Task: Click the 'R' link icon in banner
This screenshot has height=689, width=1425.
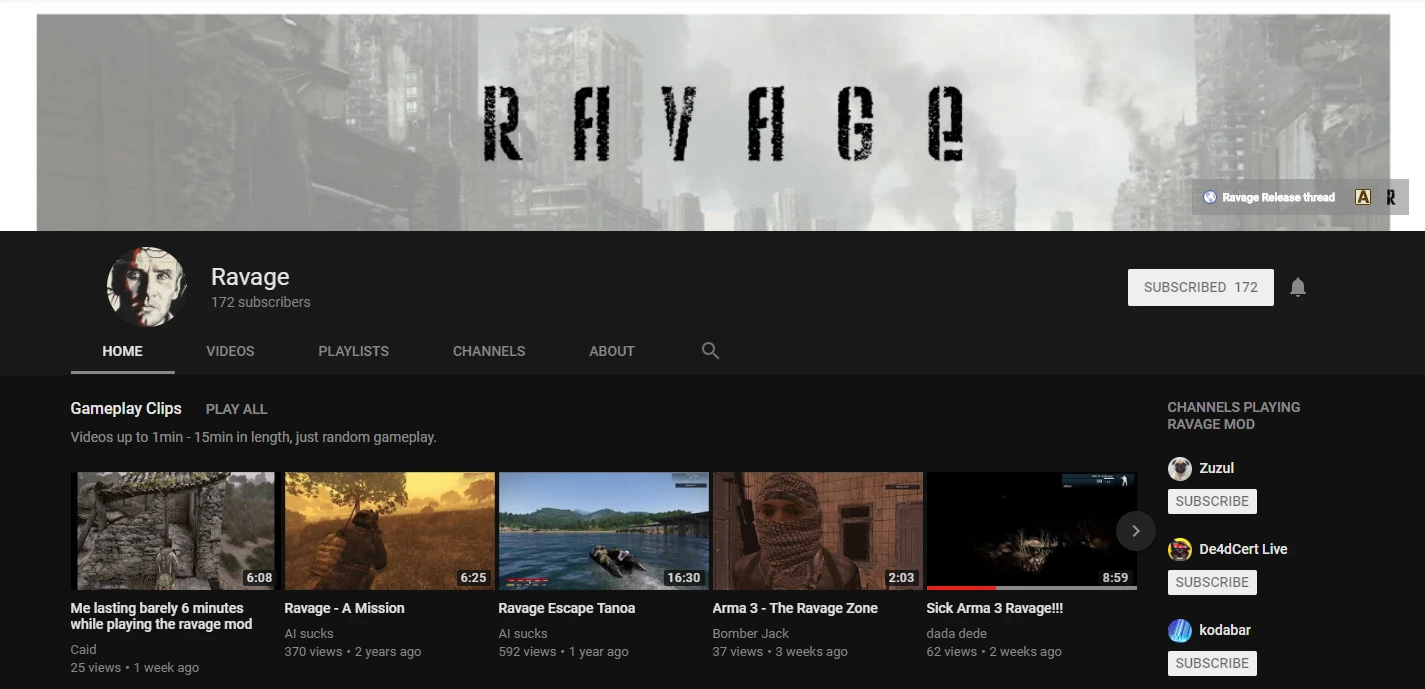Action: point(1390,197)
